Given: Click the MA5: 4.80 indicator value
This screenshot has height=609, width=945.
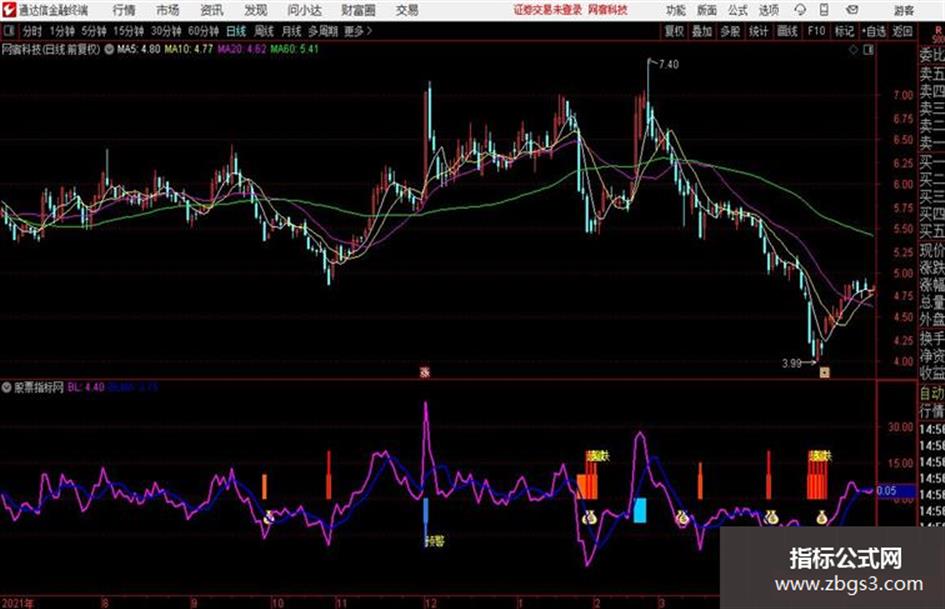Looking at the screenshot, I should (x=139, y=49).
